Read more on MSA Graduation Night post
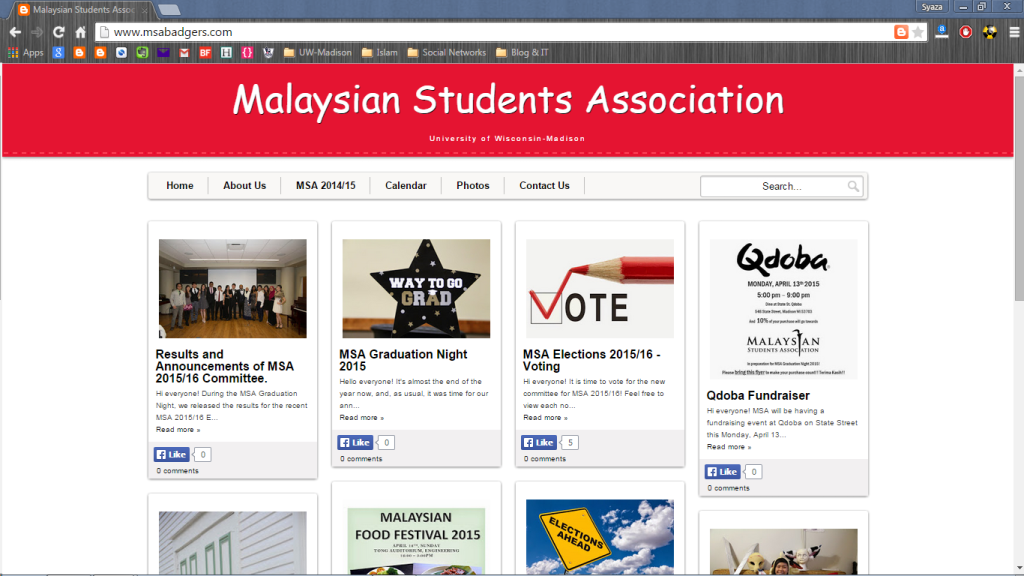This screenshot has width=1024, height=576. tap(361, 418)
